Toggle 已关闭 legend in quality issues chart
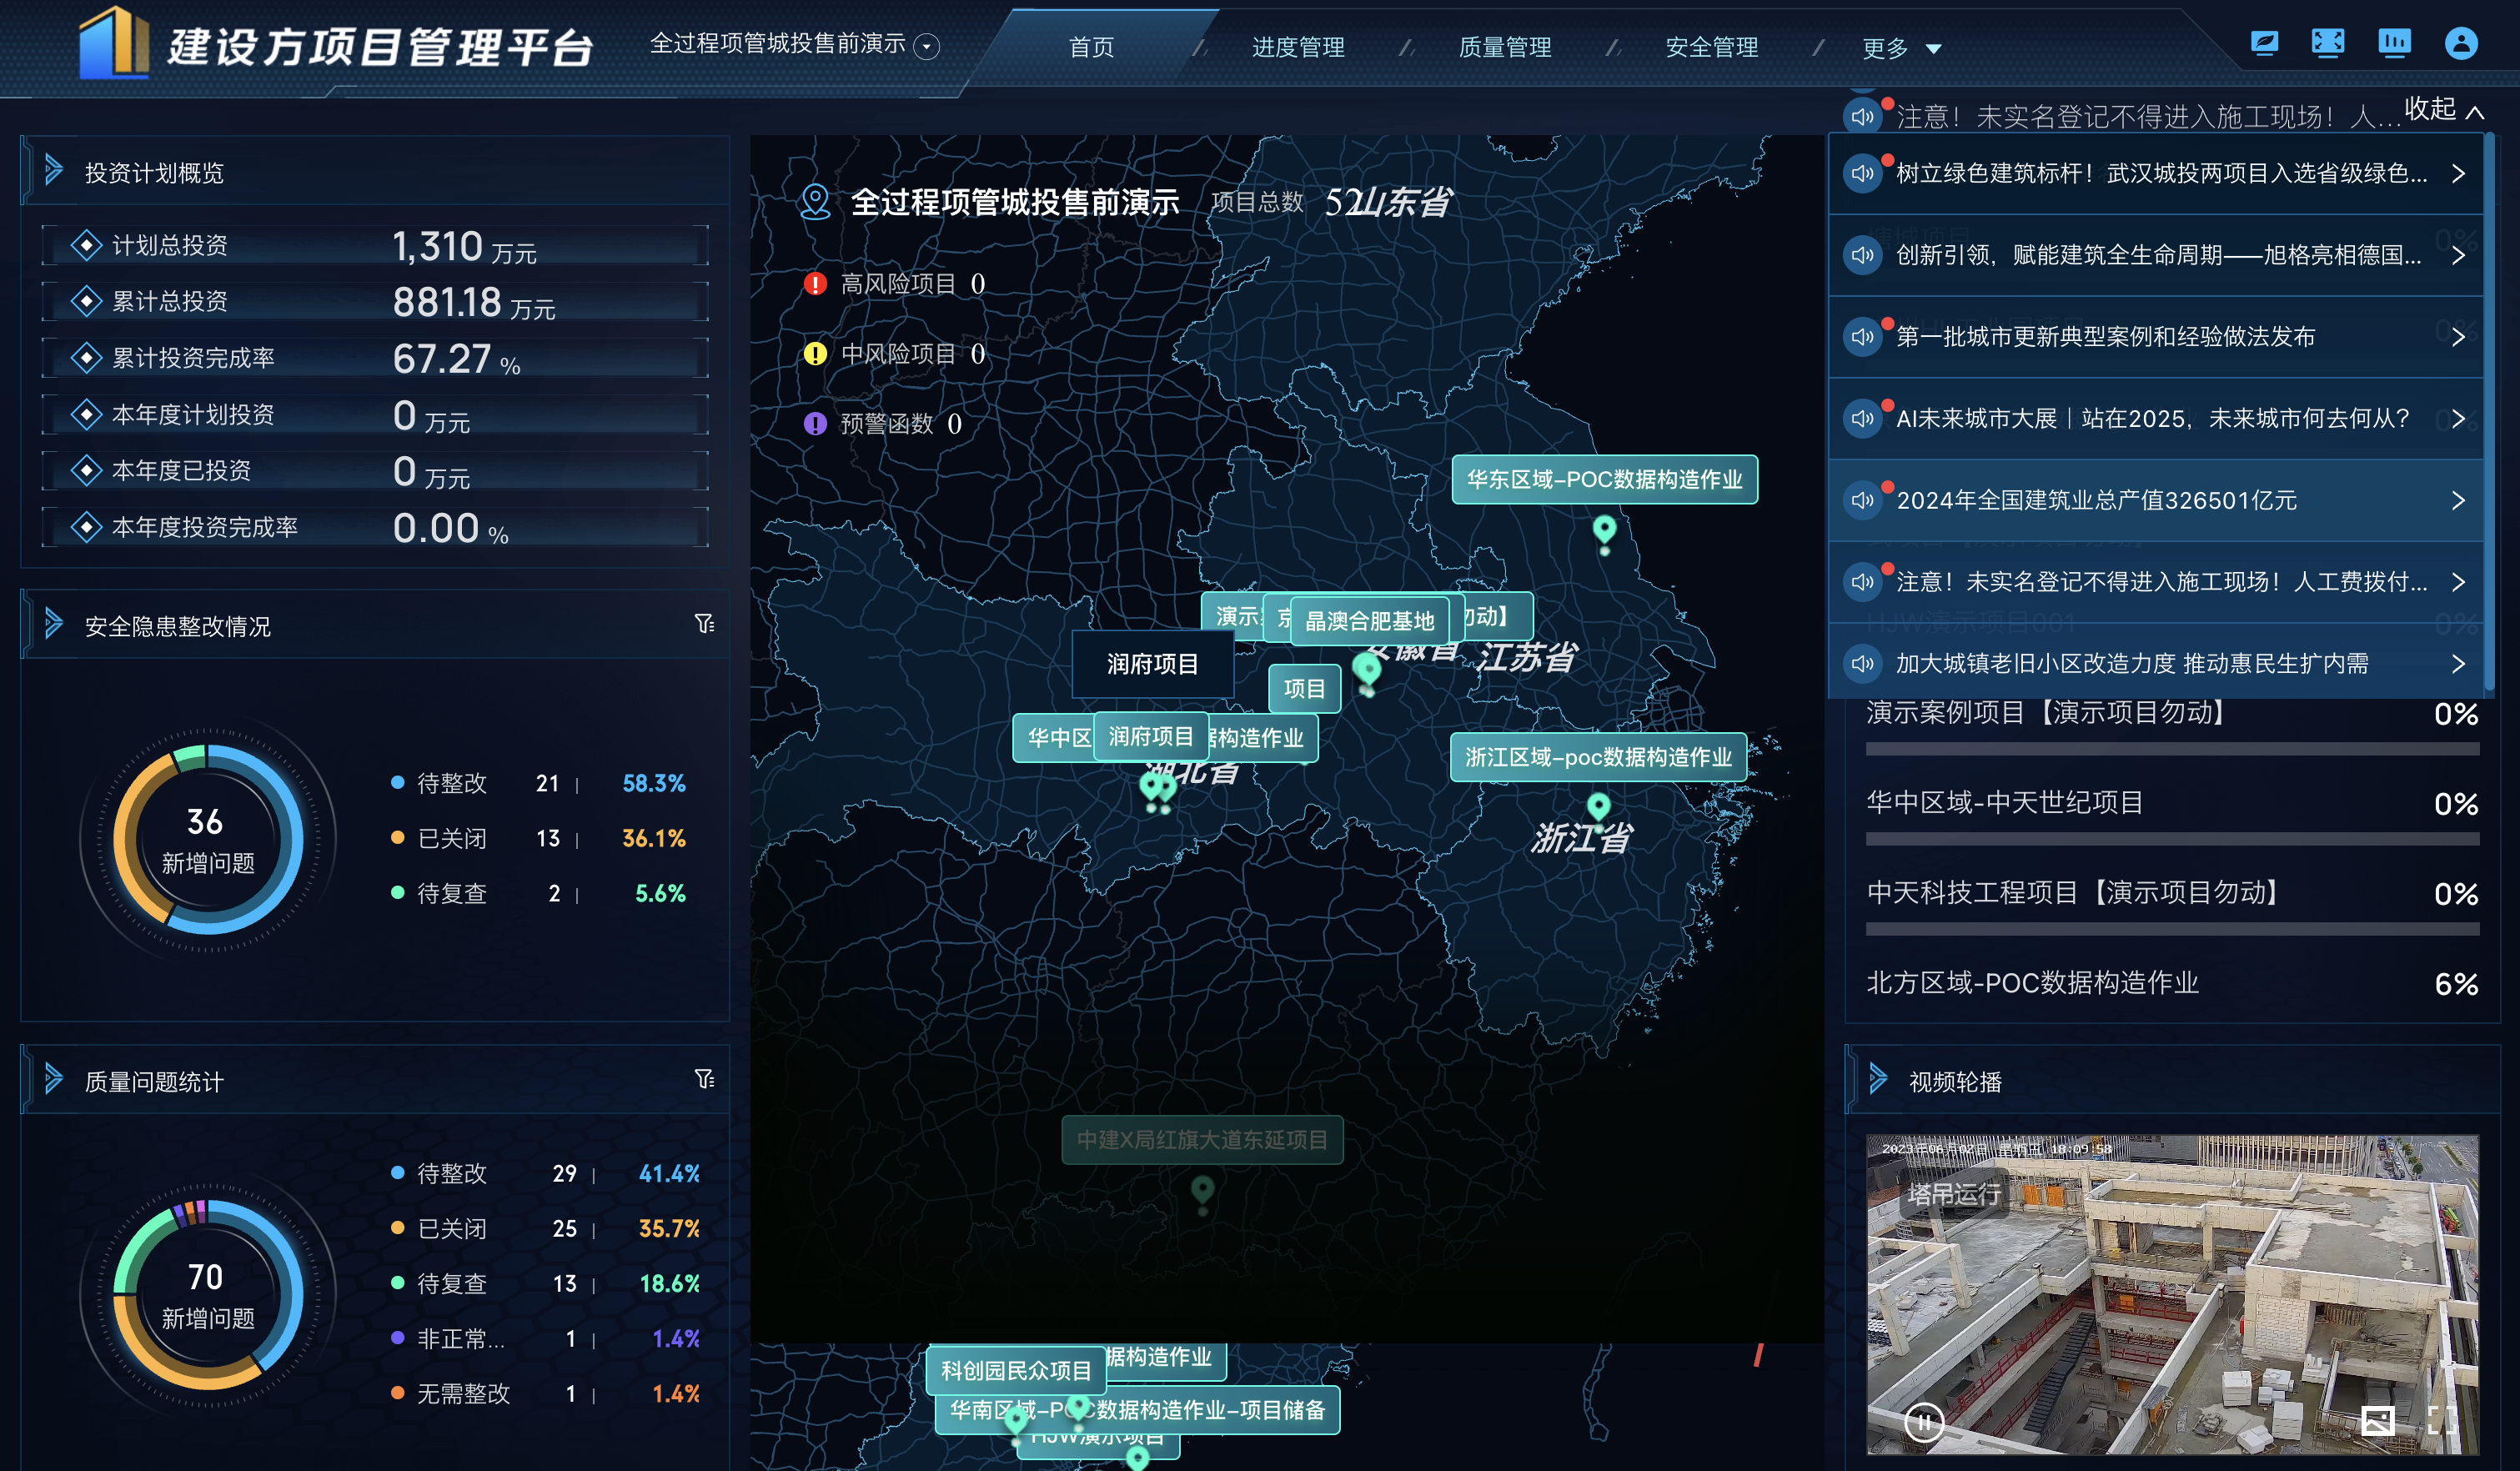Viewport: 2520px width, 1471px height. [451, 1228]
